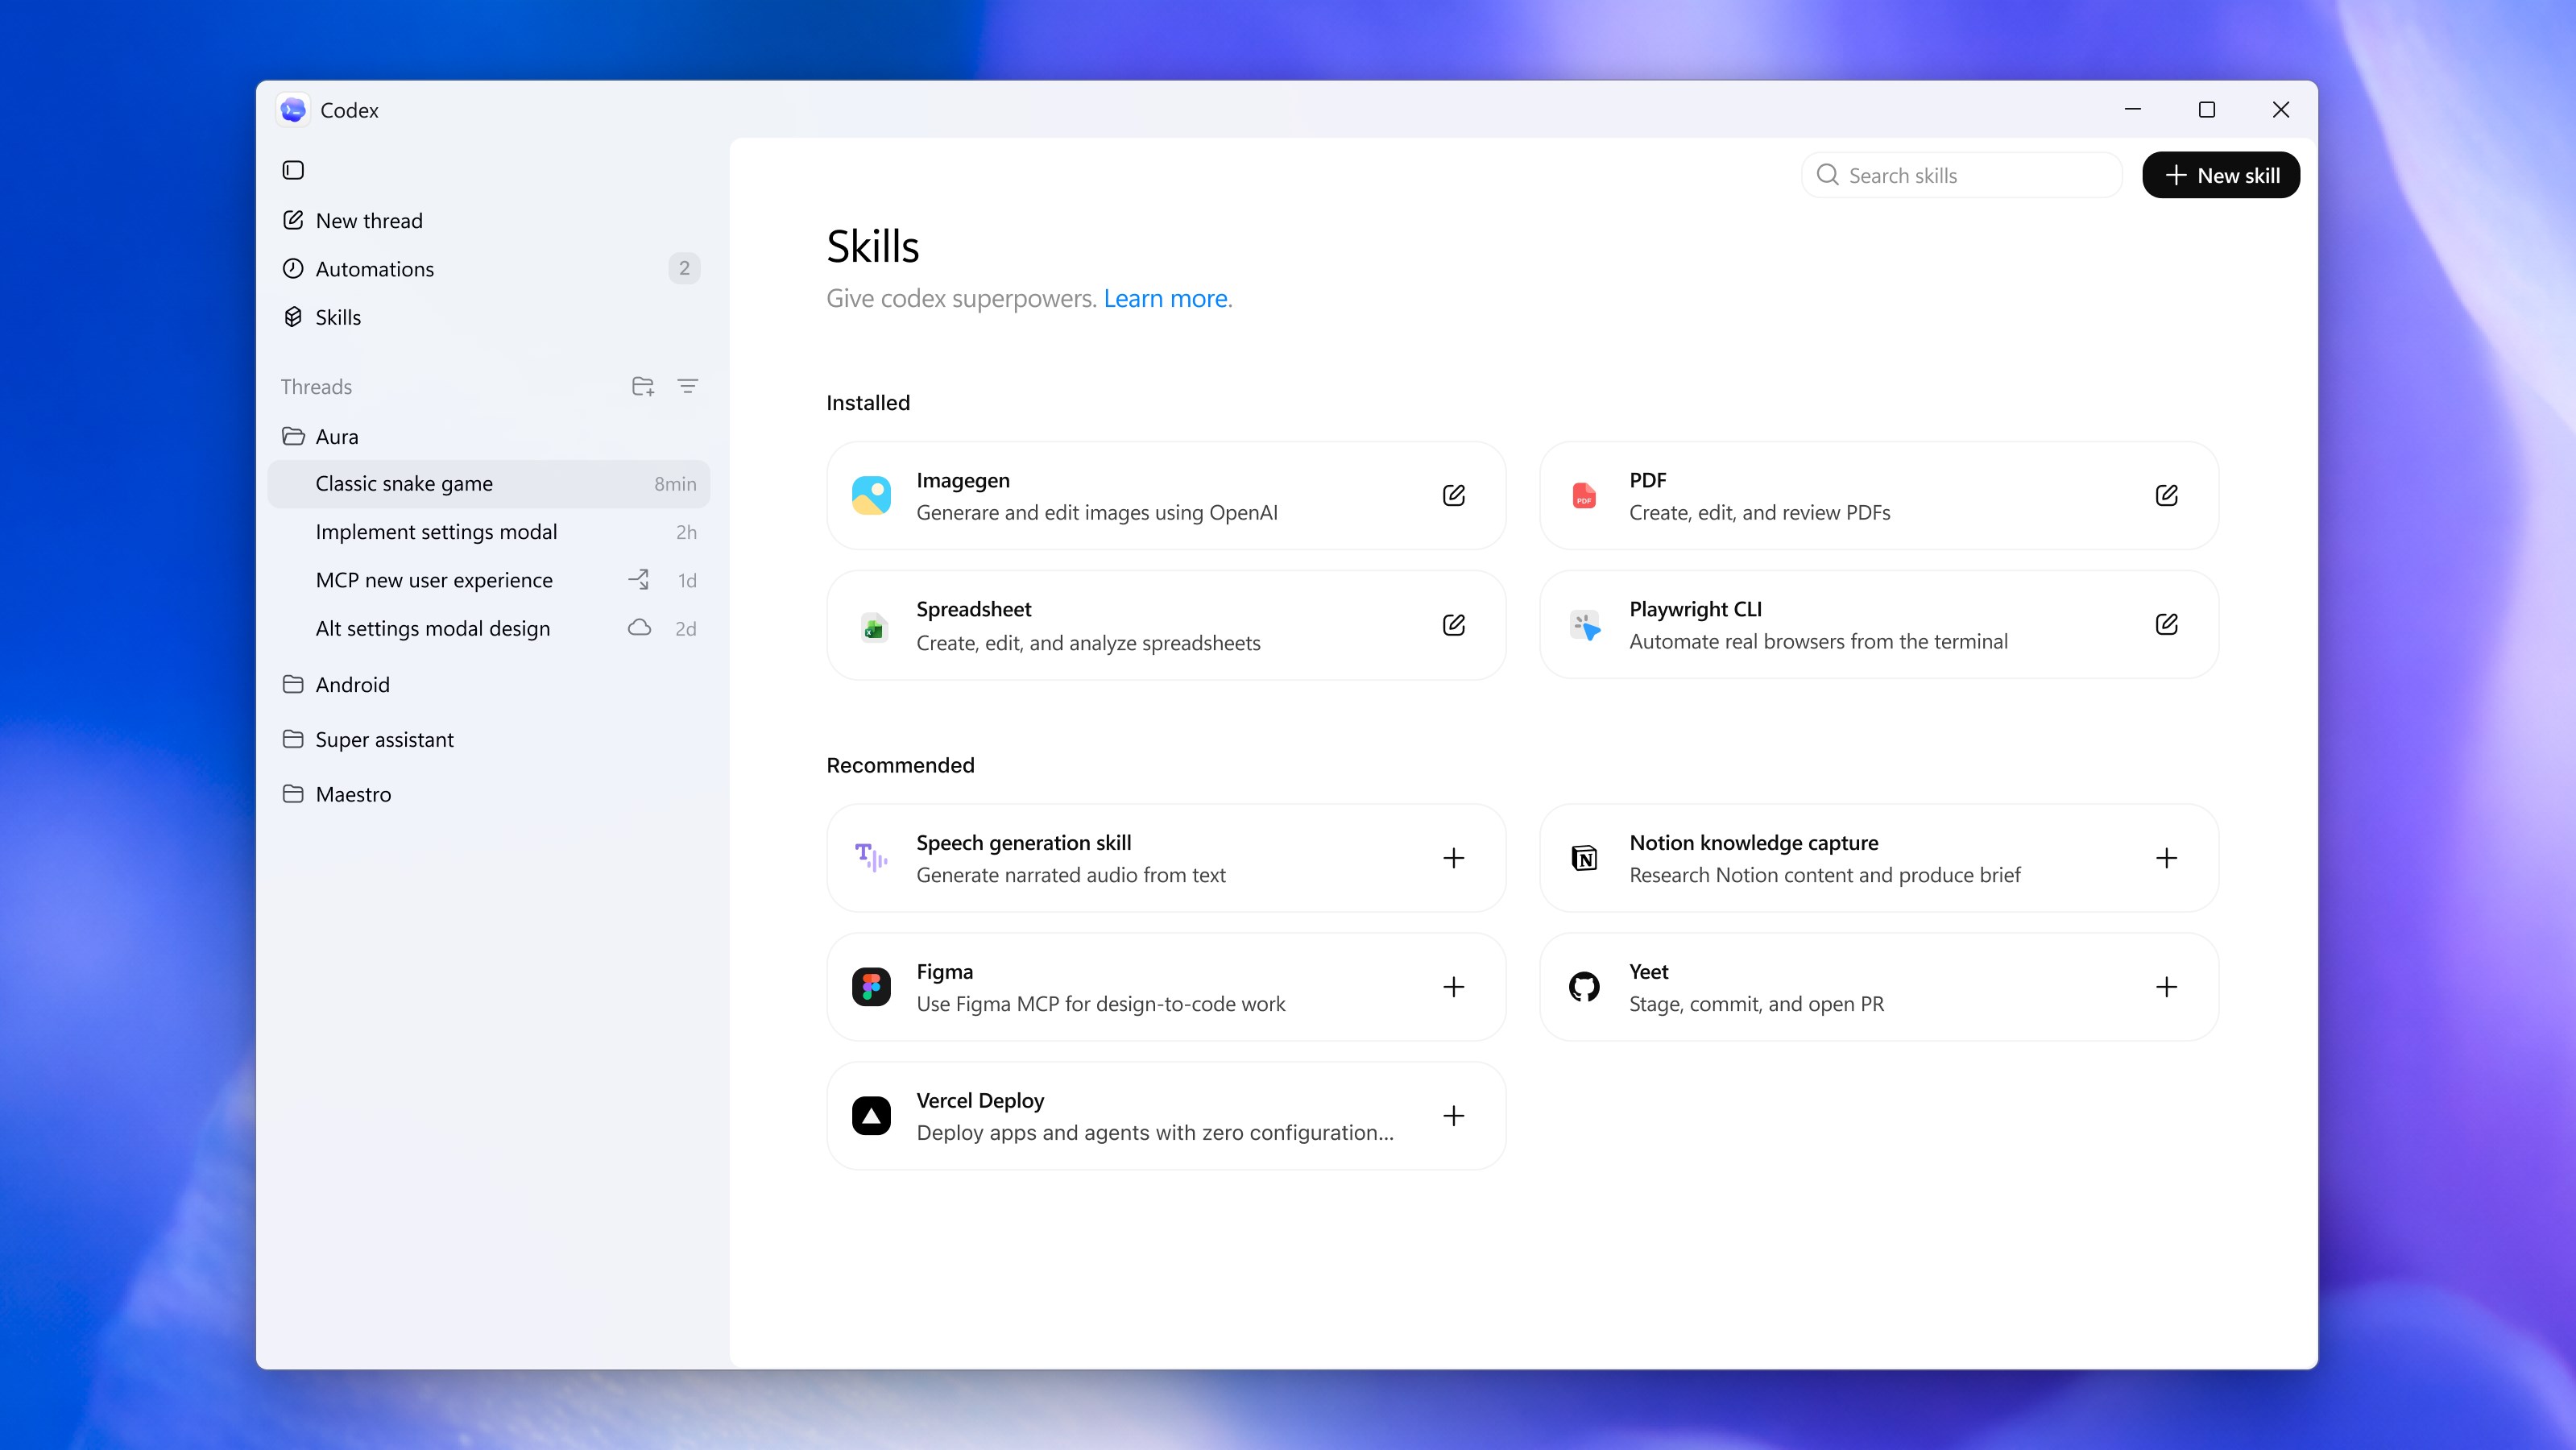Image resolution: width=2576 pixels, height=1450 pixels.
Task: Add the Figma skill with the plus icon
Action: (x=1455, y=987)
